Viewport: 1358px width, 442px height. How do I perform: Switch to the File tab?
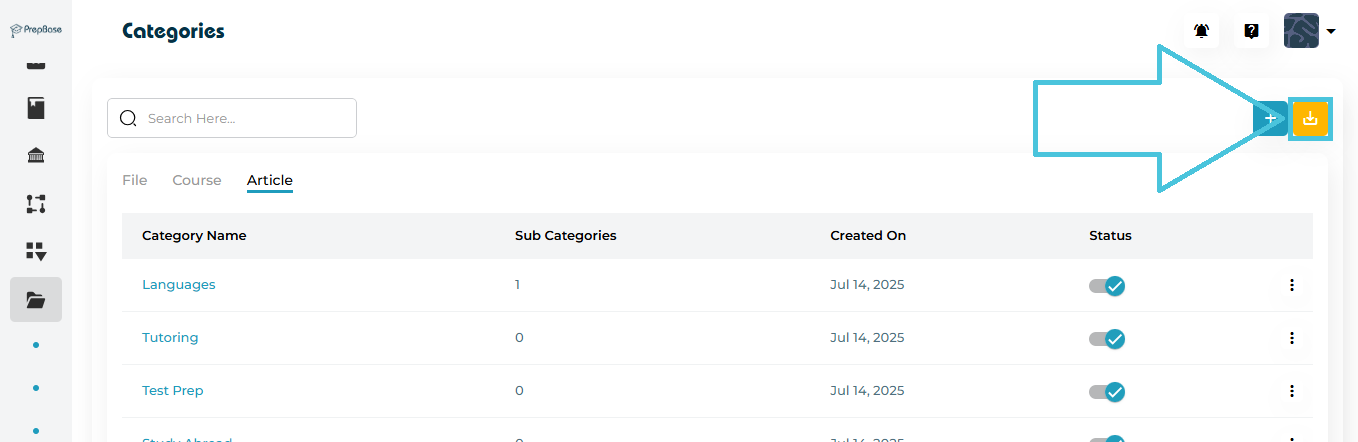[x=134, y=181]
